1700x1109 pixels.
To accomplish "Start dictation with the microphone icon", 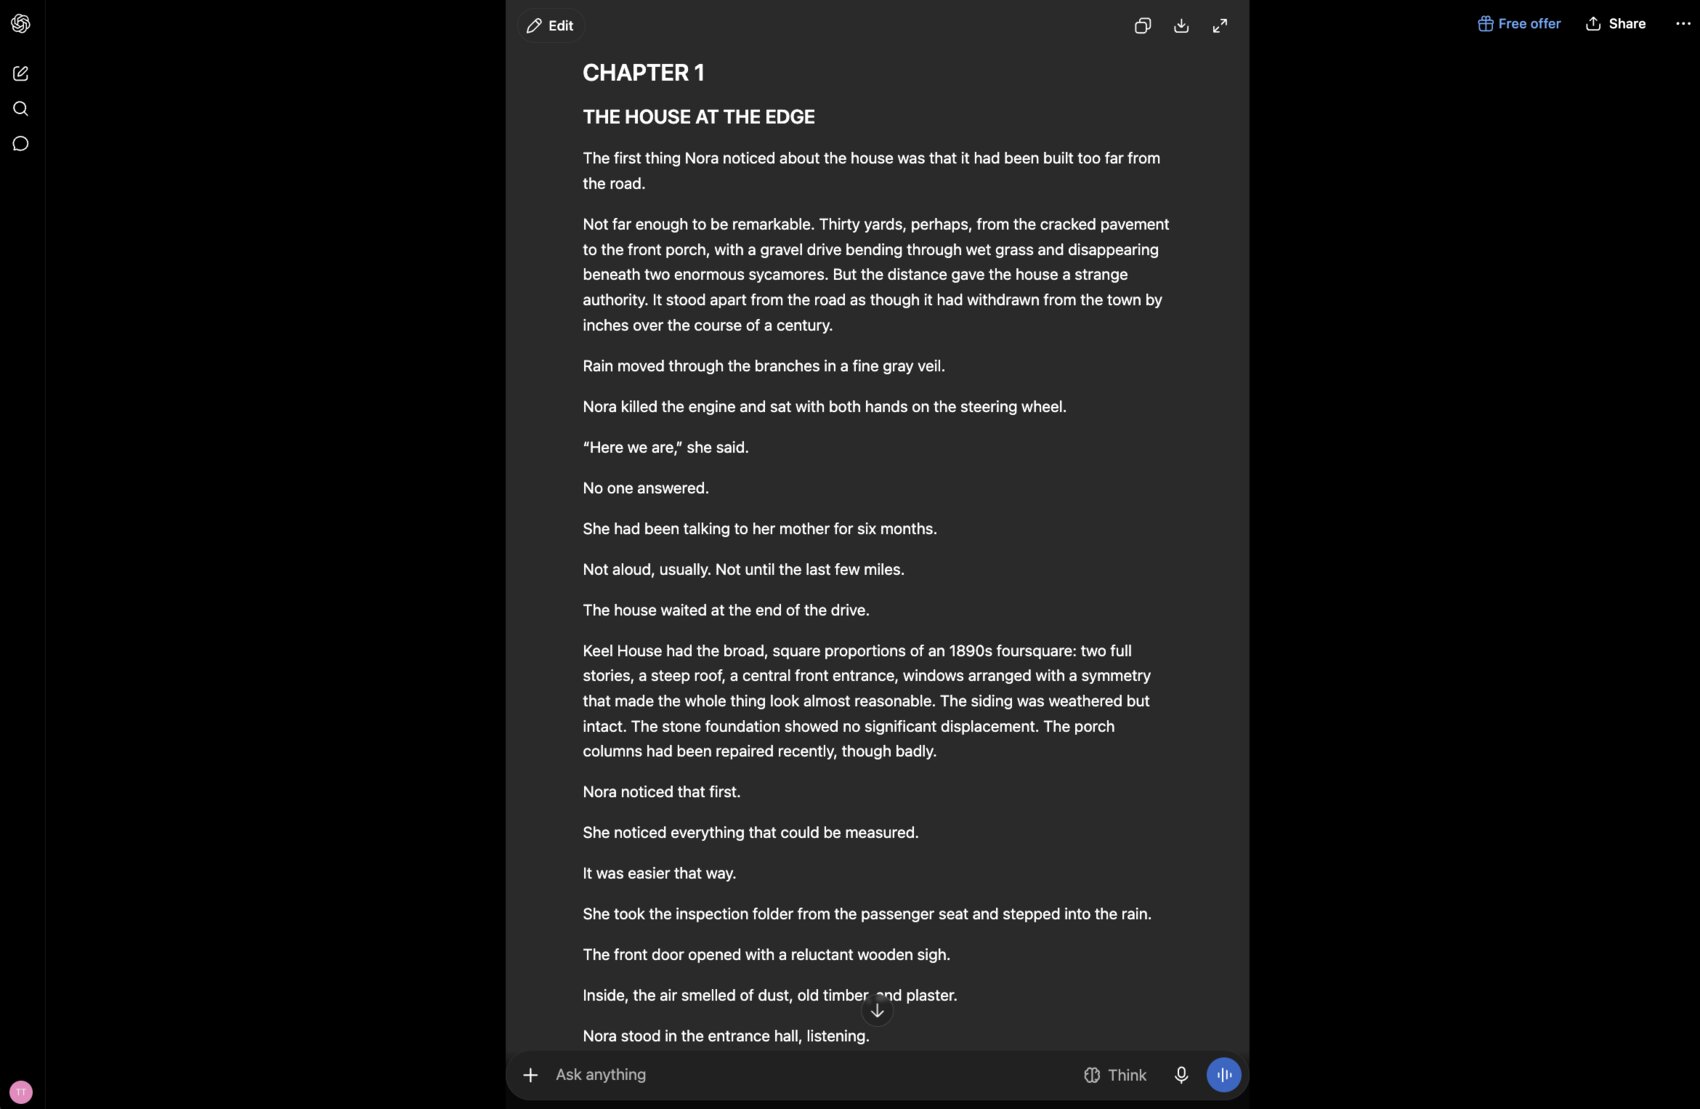I will click(x=1181, y=1075).
